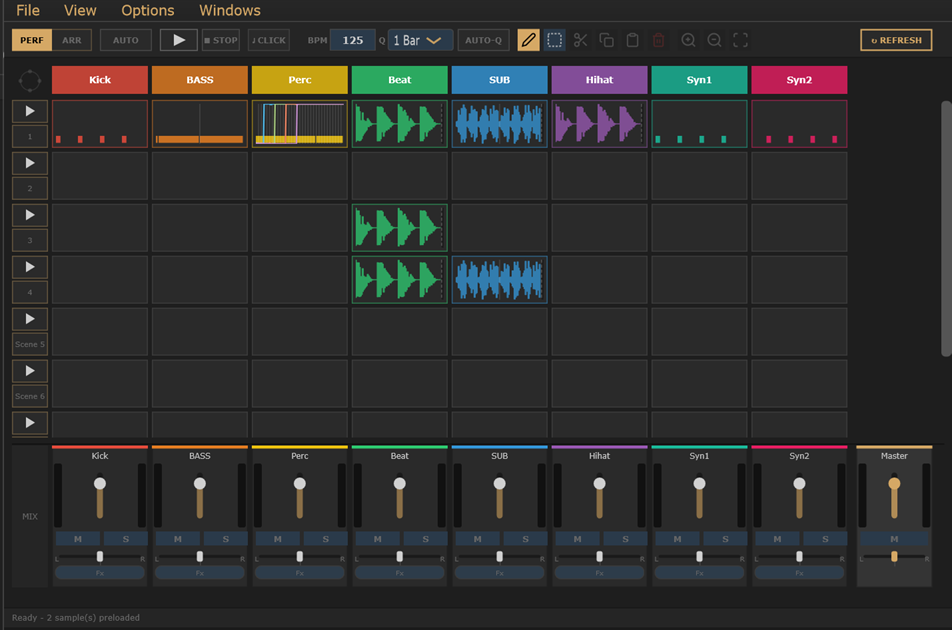Select the Syn1 clip in scene 1

point(699,124)
